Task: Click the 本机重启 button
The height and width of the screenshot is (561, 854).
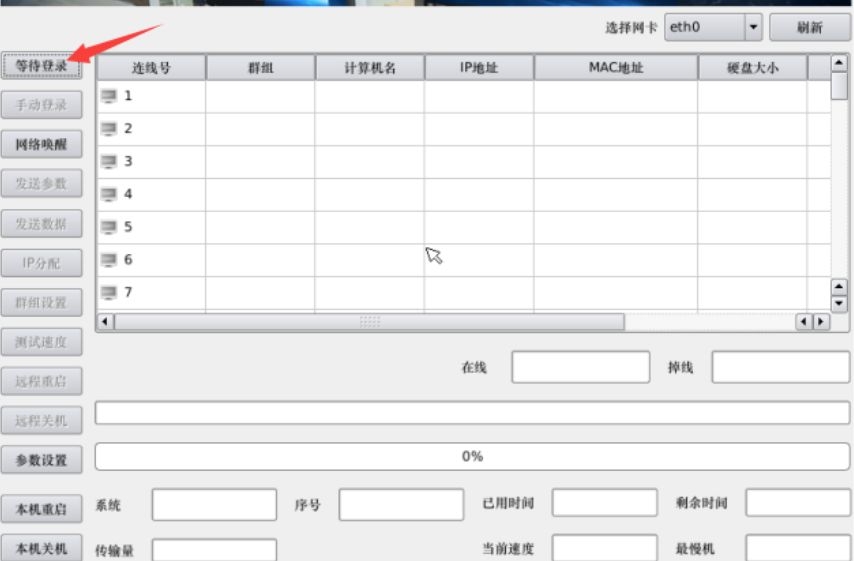Action: 41,509
